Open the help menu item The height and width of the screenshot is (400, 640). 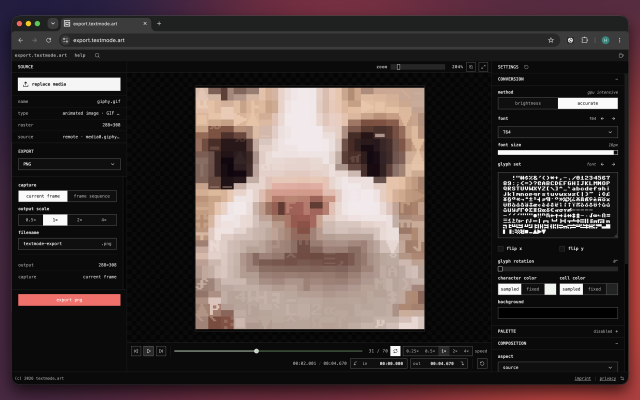[x=80, y=56]
